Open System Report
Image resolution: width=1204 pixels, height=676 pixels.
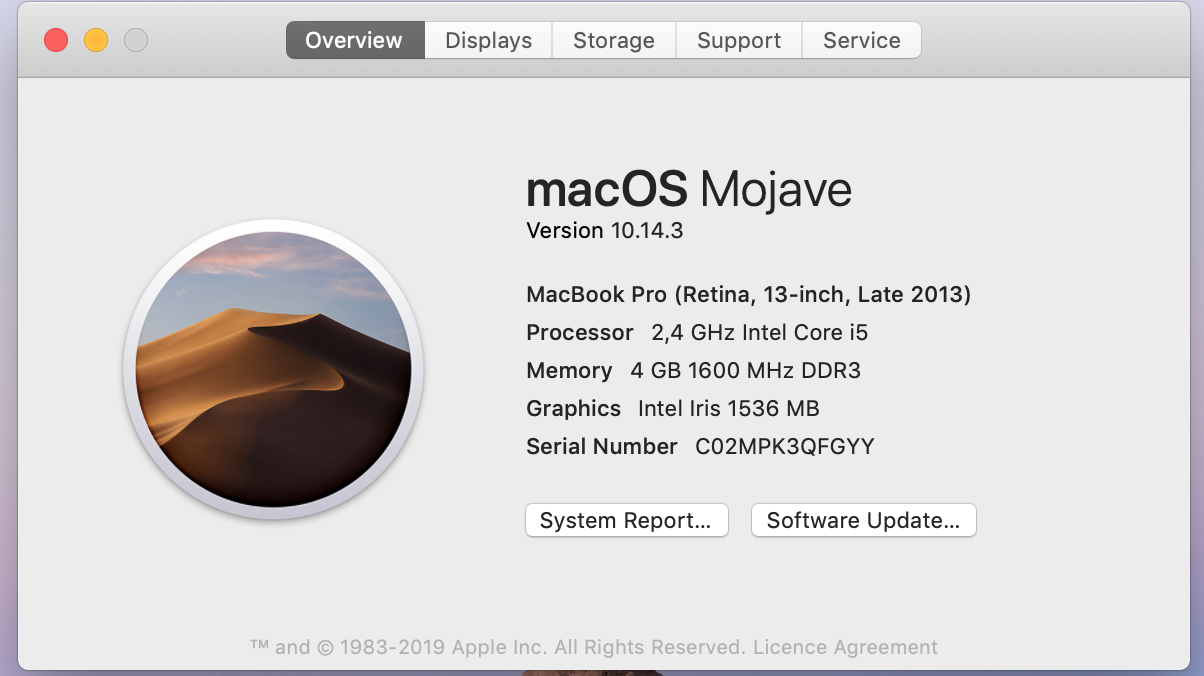(626, 520)
